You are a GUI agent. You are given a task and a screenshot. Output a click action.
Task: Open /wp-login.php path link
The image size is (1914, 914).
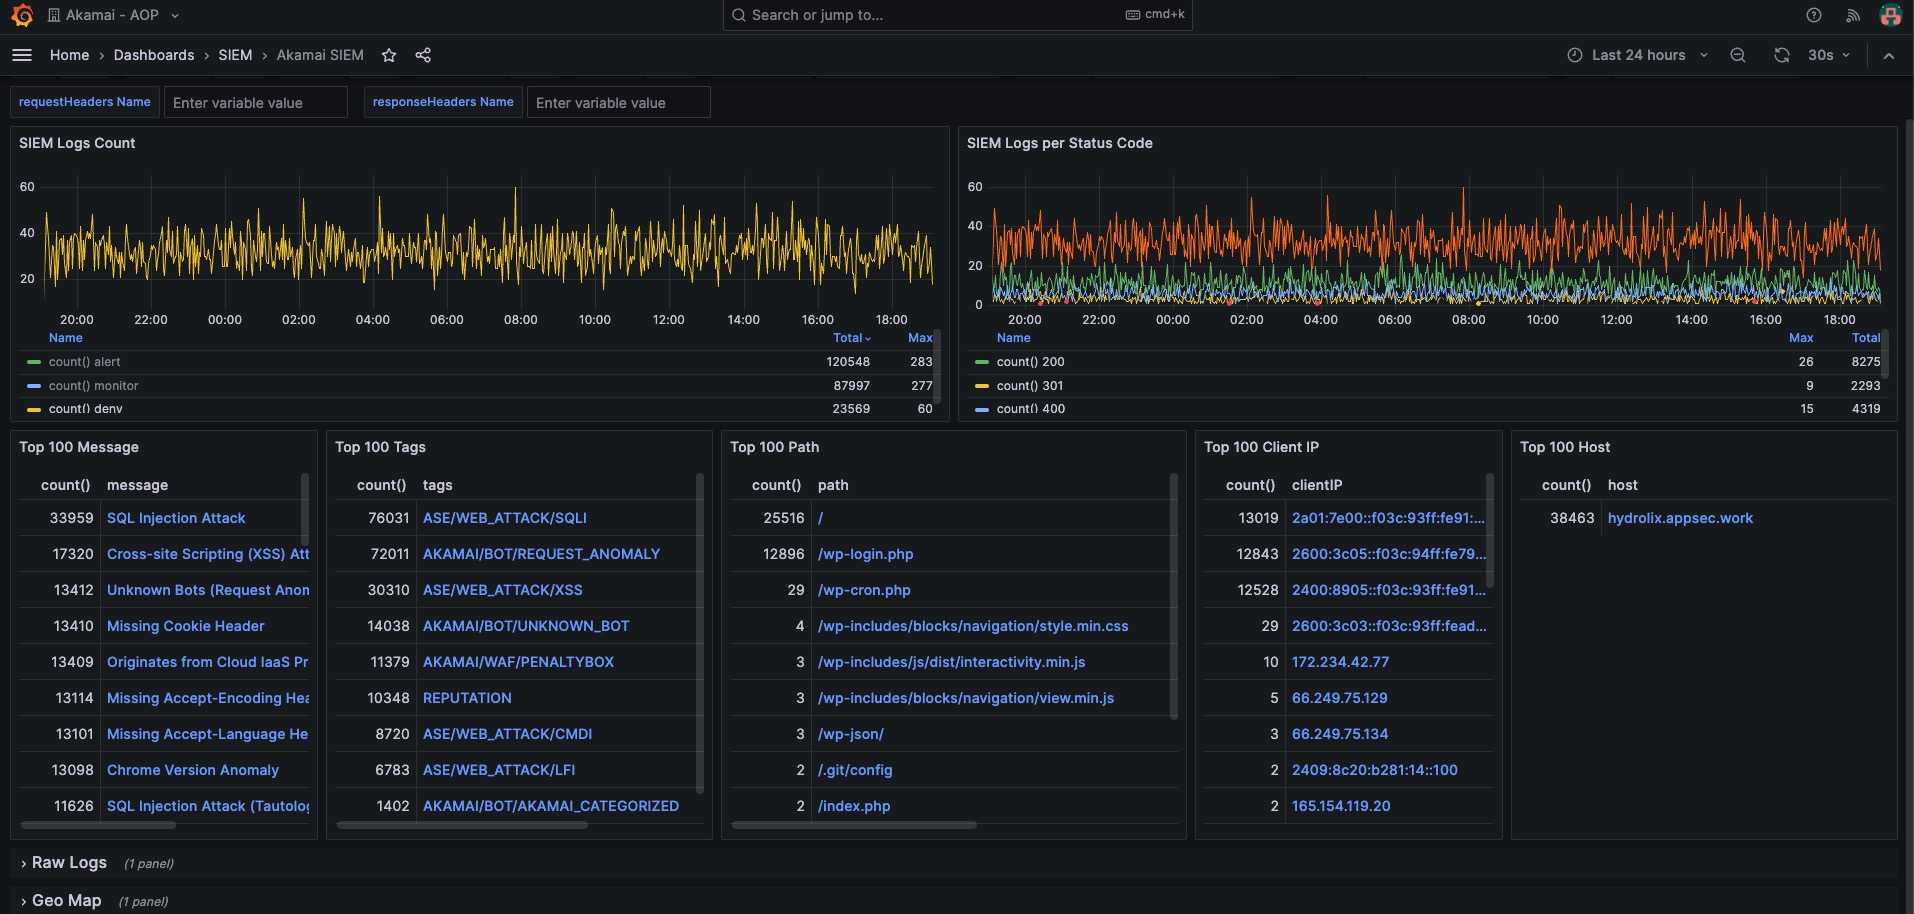(866, 554)
